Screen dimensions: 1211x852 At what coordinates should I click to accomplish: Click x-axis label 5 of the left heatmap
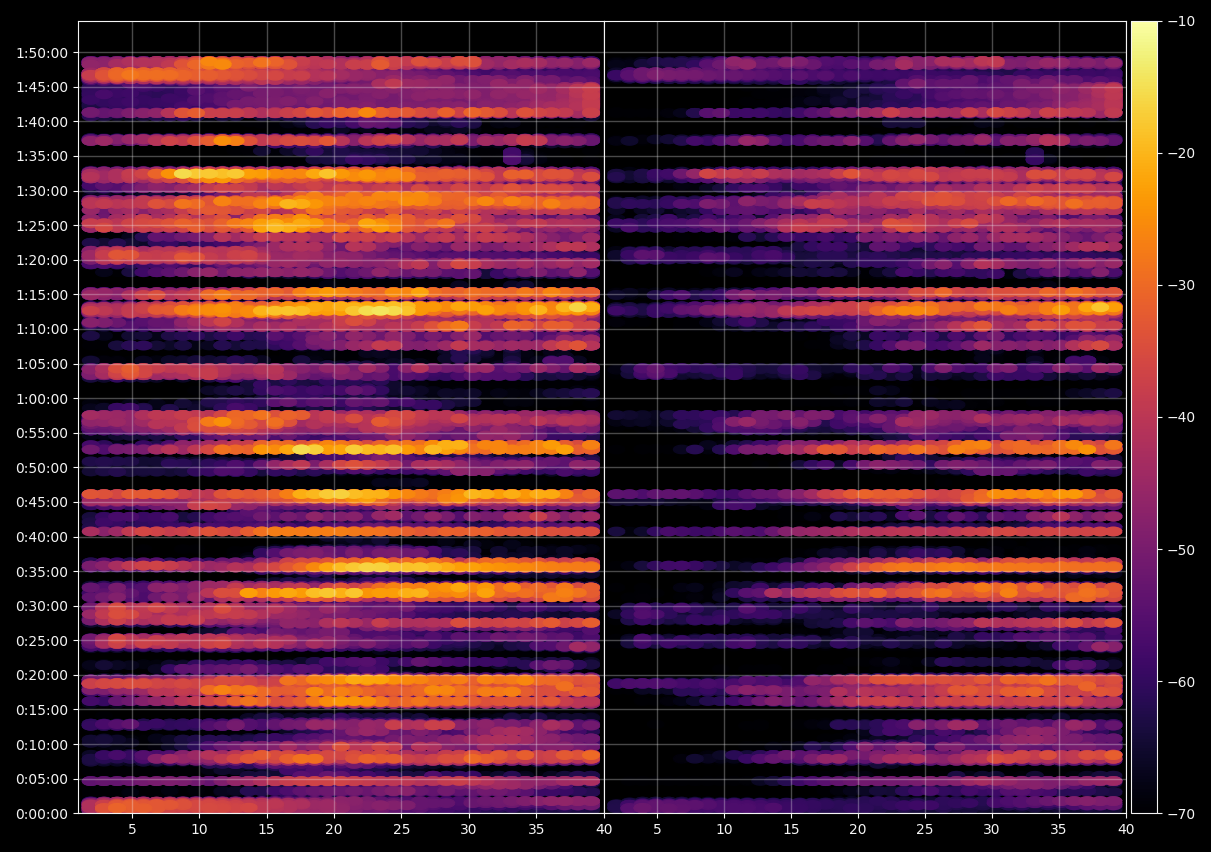coord(132,830)
